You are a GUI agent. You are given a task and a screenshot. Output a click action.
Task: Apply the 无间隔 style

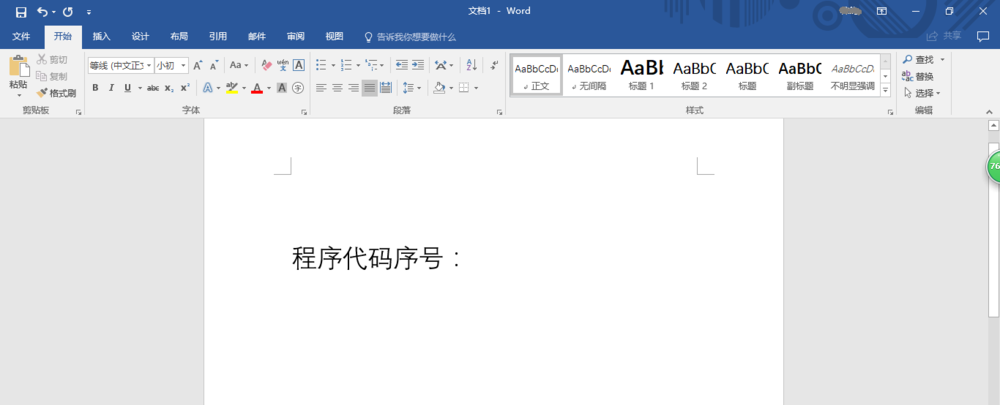coord(589,75)
